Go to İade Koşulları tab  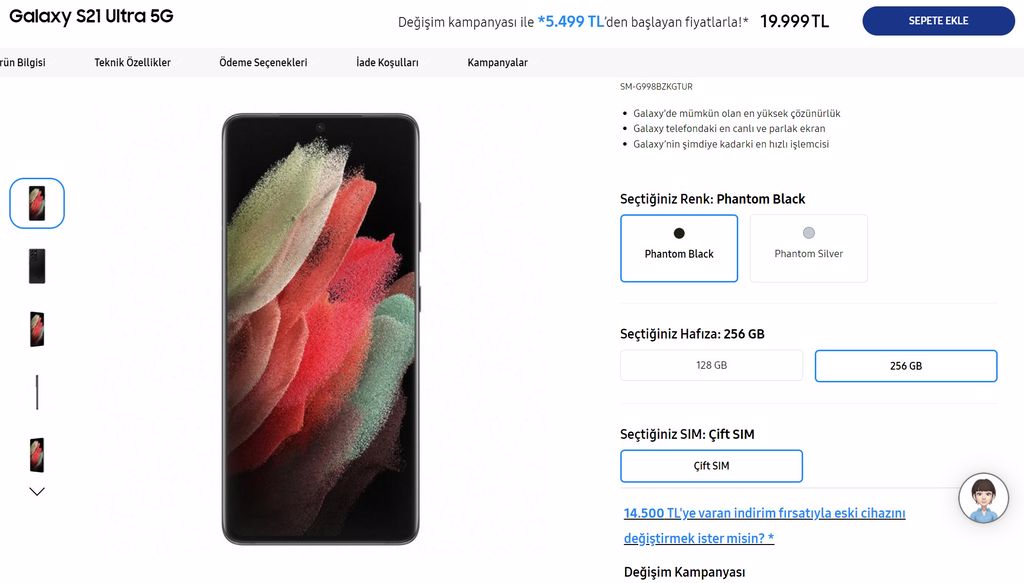[387, 63]
